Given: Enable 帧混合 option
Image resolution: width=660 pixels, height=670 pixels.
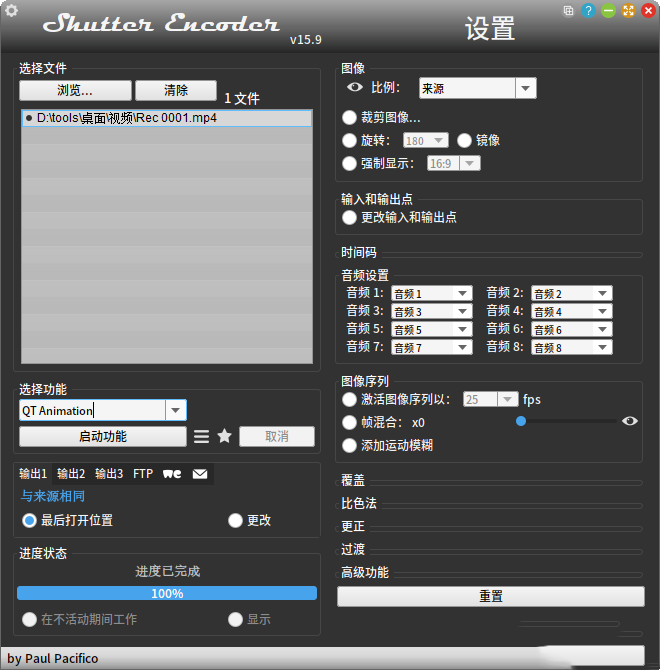Looking at the screenshot, I should click(349, 423).
